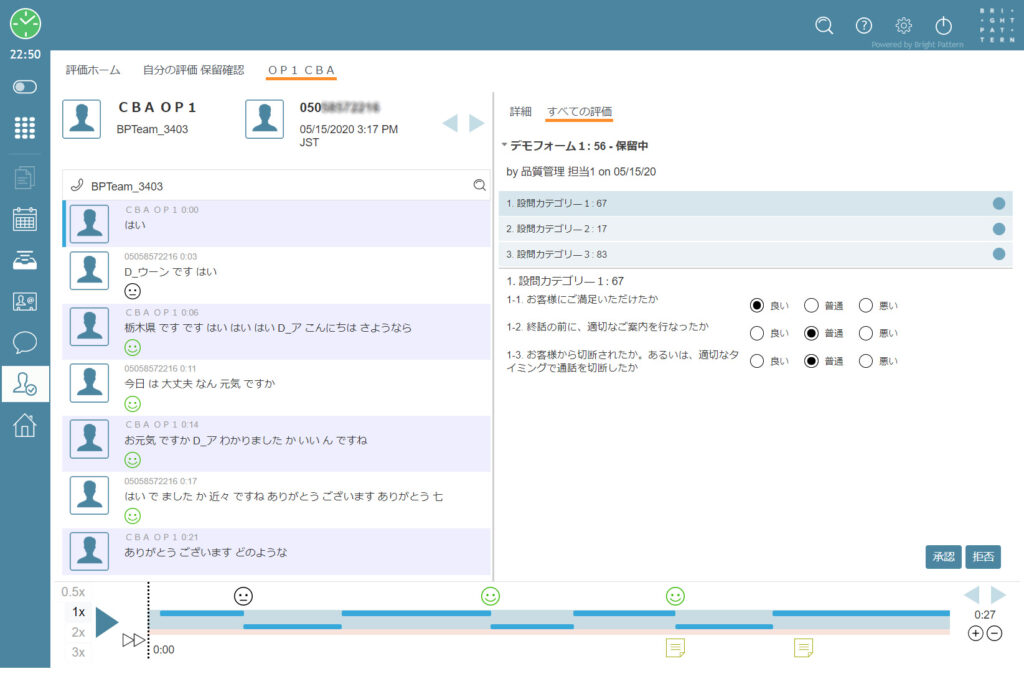
Task: Set playback speed to 0.5x
Action: click(73, 592)
